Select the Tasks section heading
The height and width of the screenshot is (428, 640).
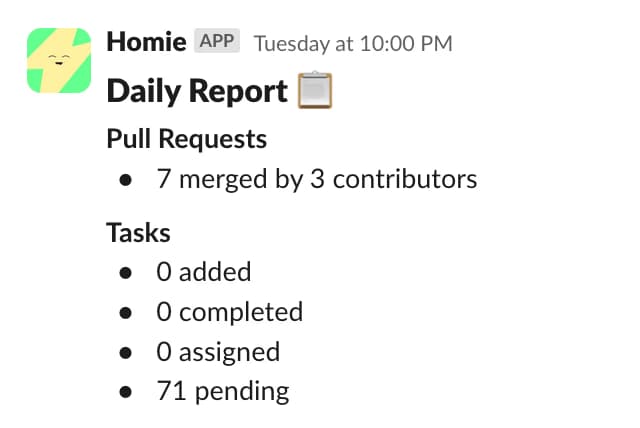click(139, 233)
